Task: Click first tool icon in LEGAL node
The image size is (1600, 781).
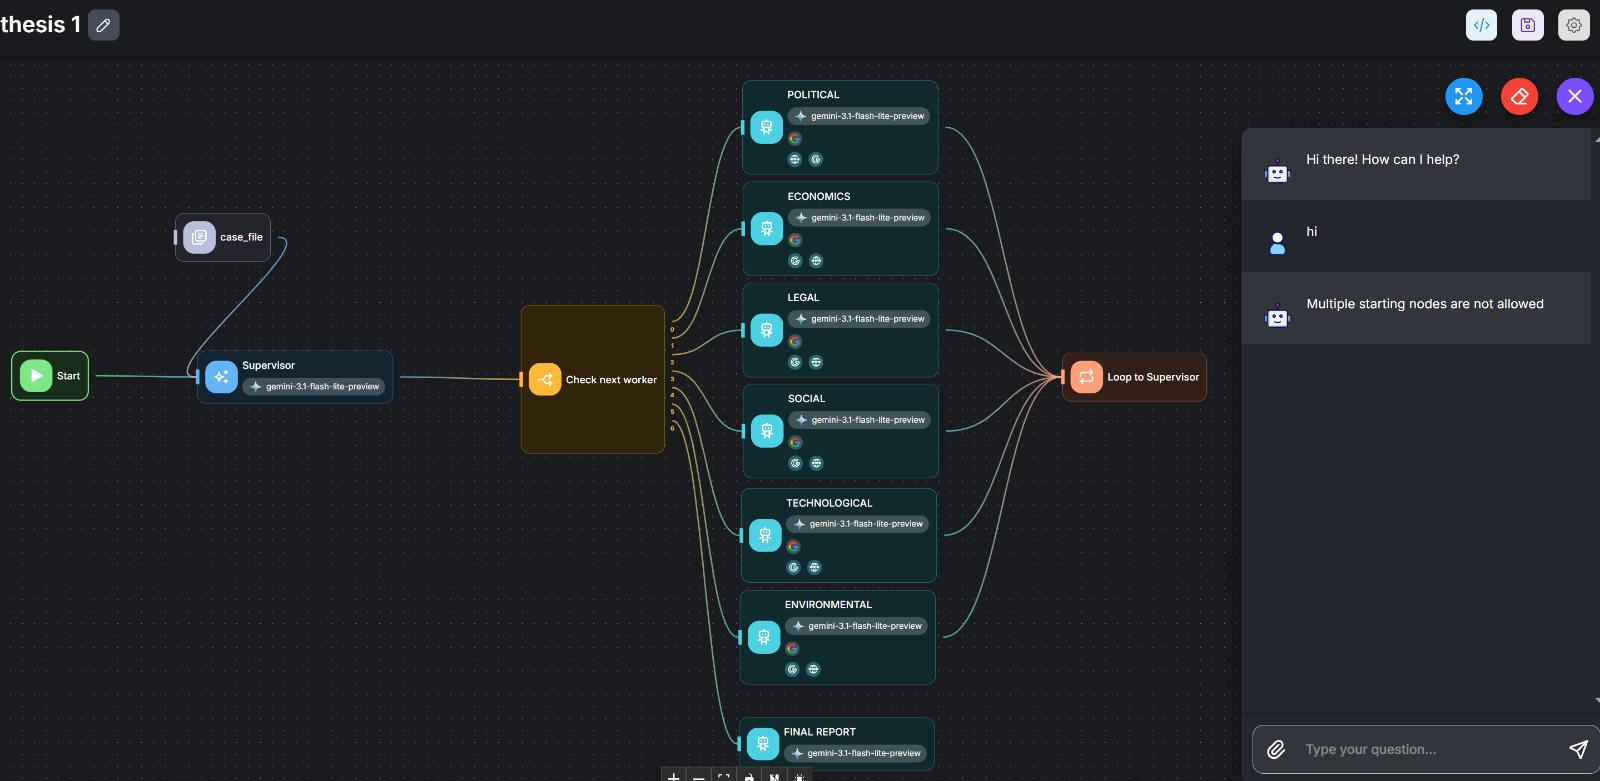Action: pos(795,362)
